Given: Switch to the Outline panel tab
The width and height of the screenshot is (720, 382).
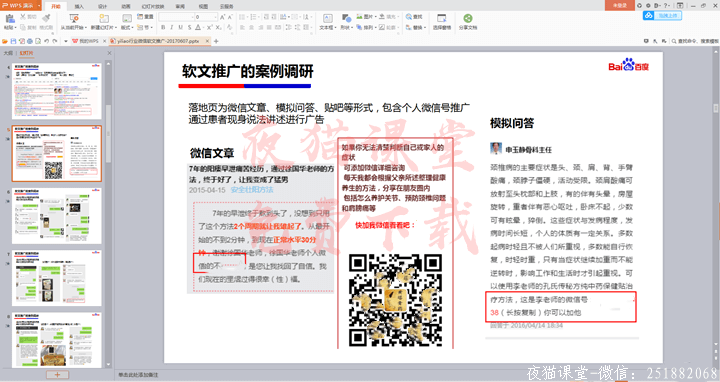Looking at the screenshot, I should 8,53.
